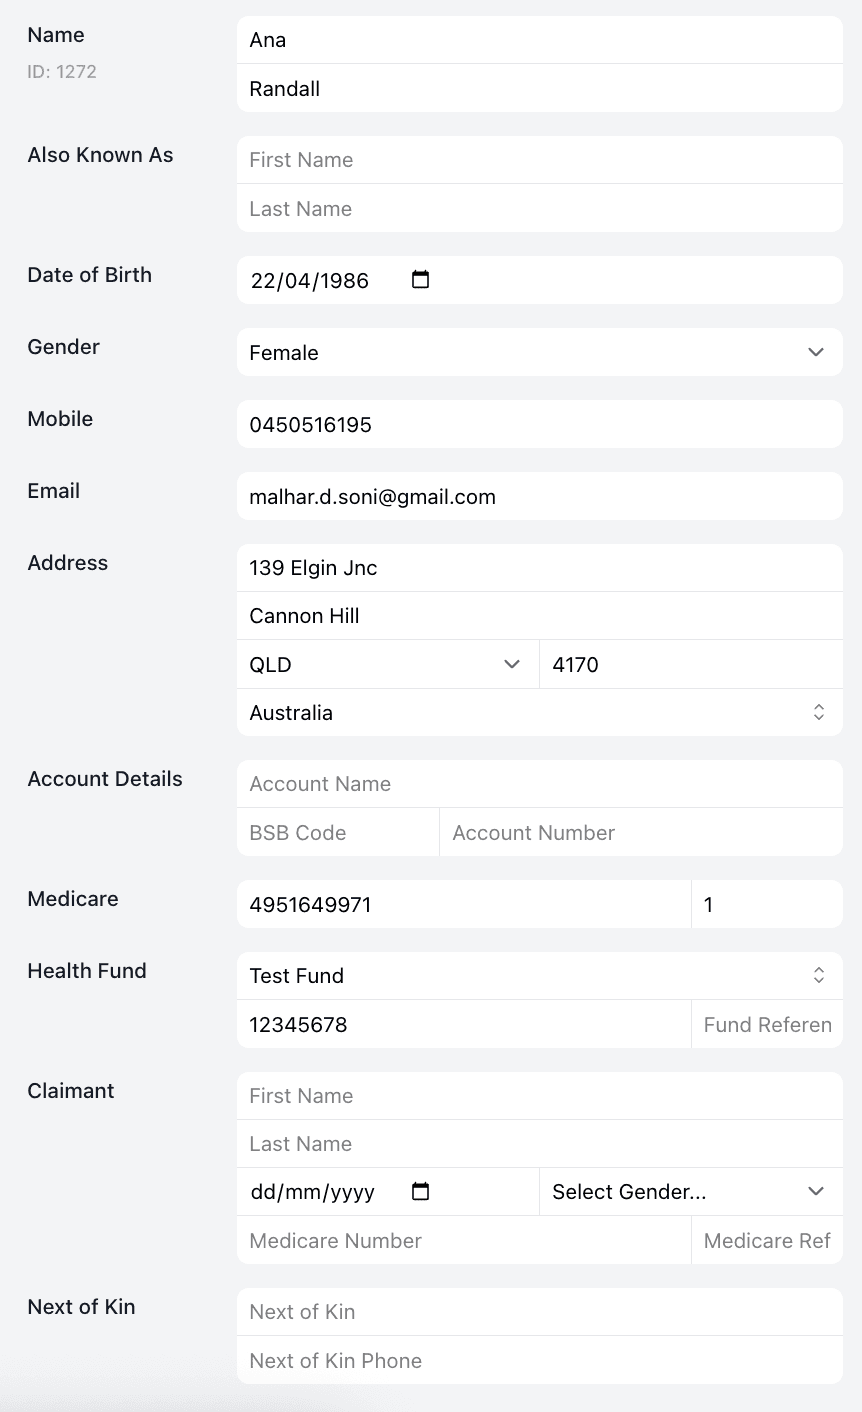Open the Test Fund health fund selector
862x1412 pixels.
[x=539, y=975]
